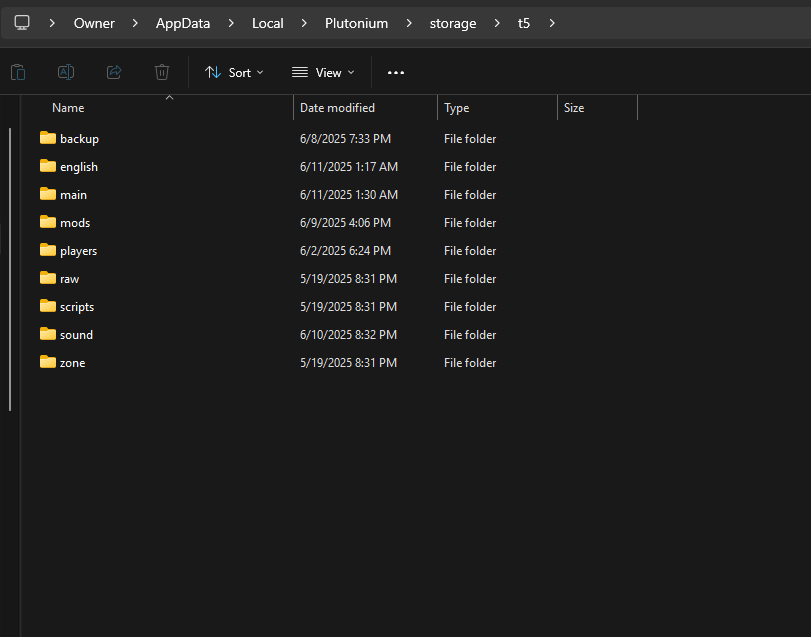Click the mods folder name

pos(75,222)
